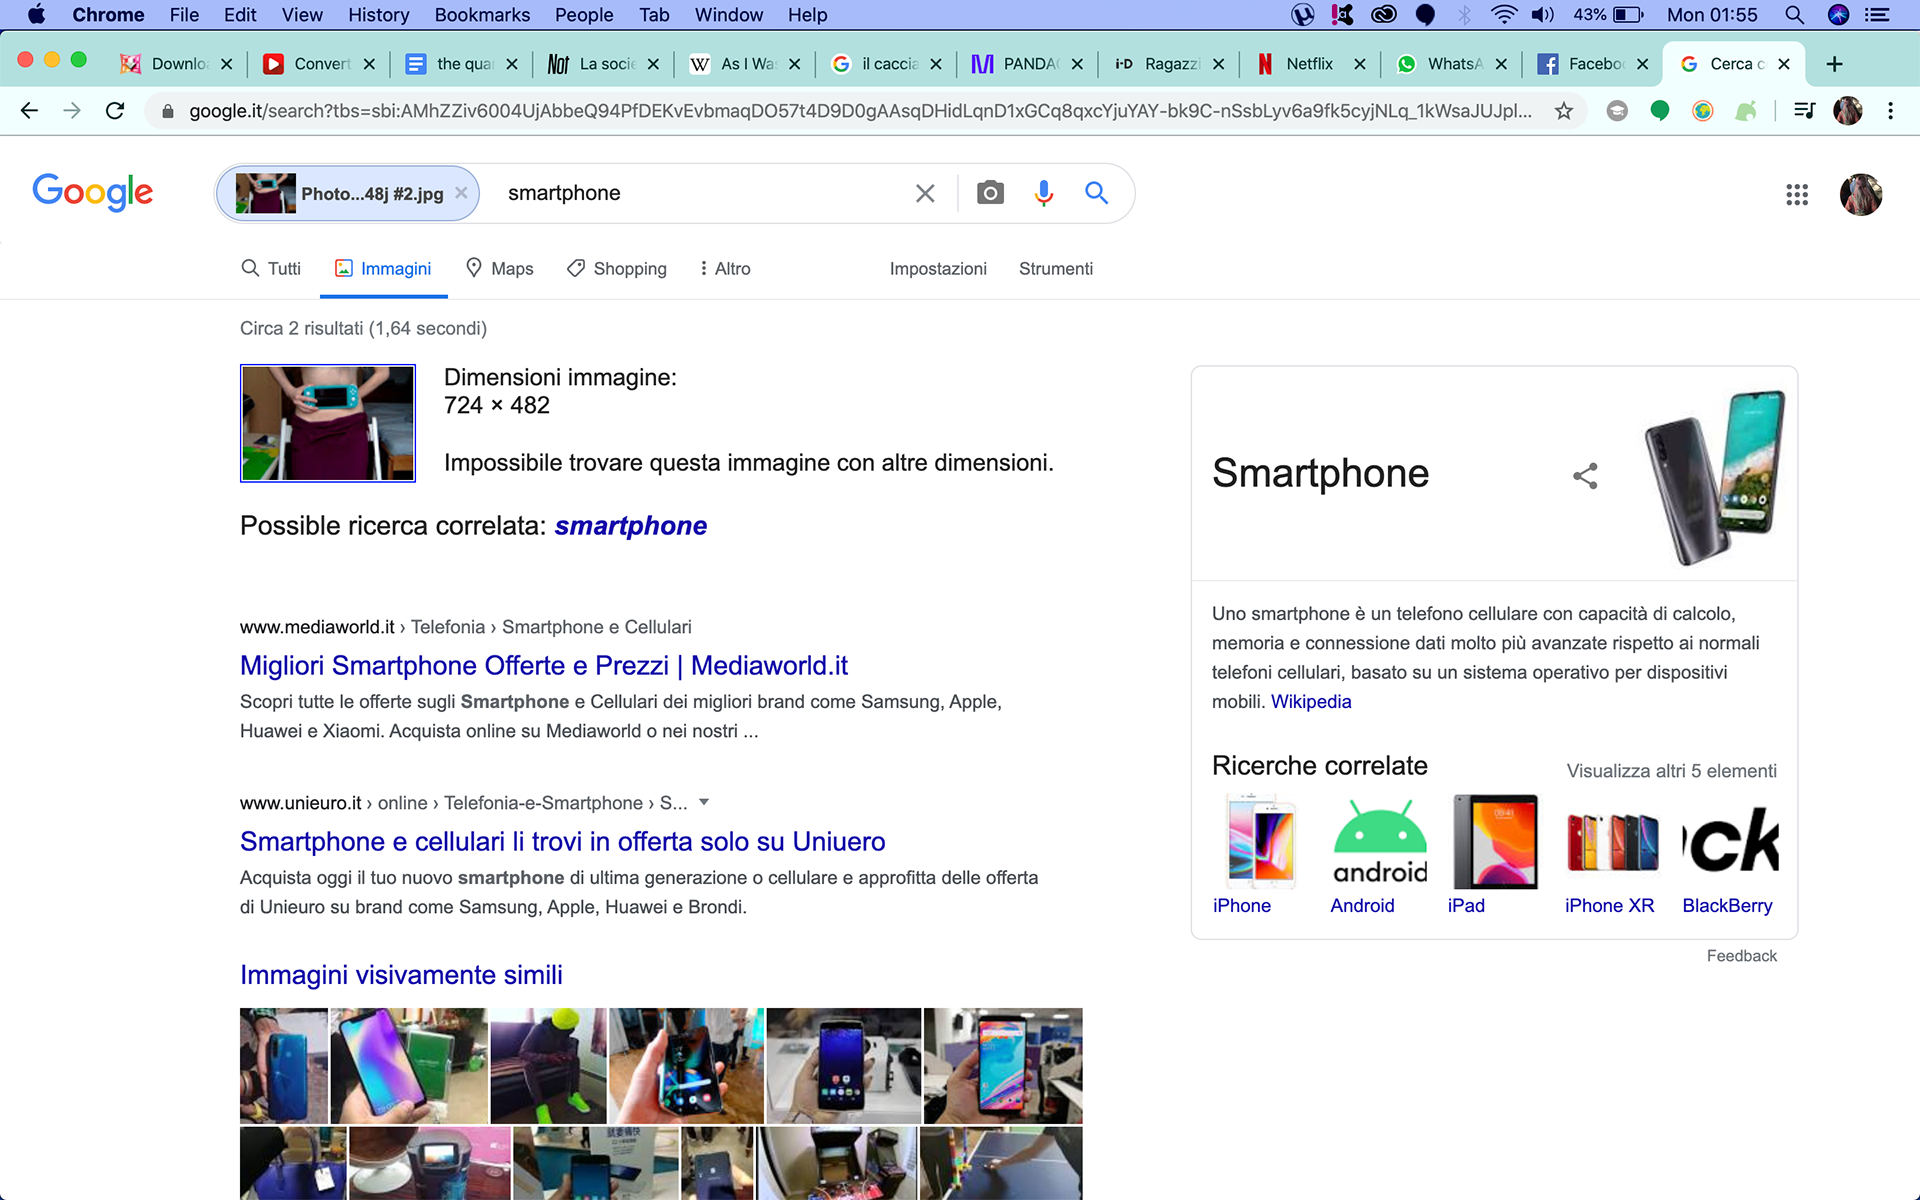Switch to the Maps tab
The width and height of the screenshot is (1920, 1200).
500,268
